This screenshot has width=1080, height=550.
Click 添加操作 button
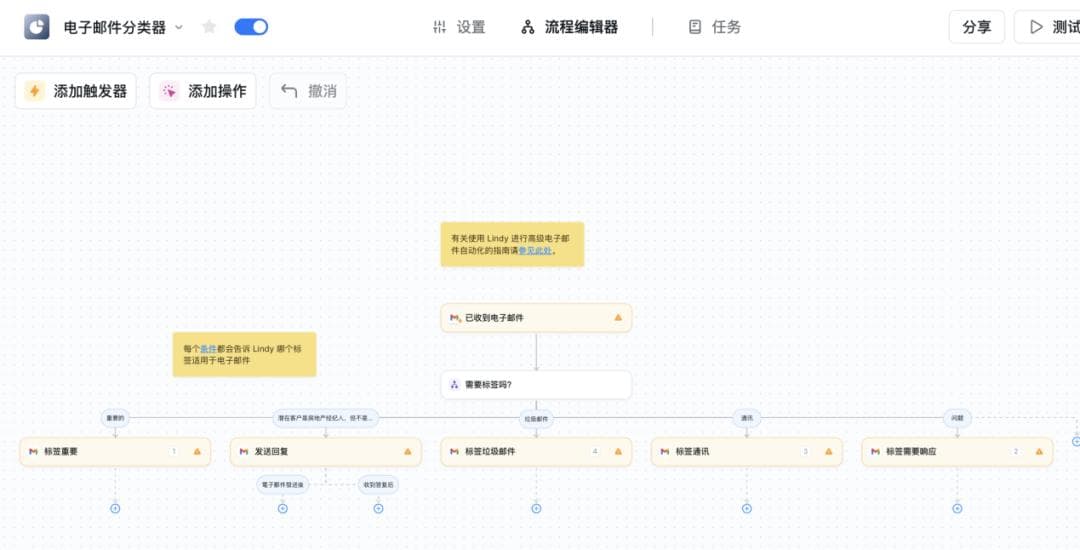[x=203, y=91]
